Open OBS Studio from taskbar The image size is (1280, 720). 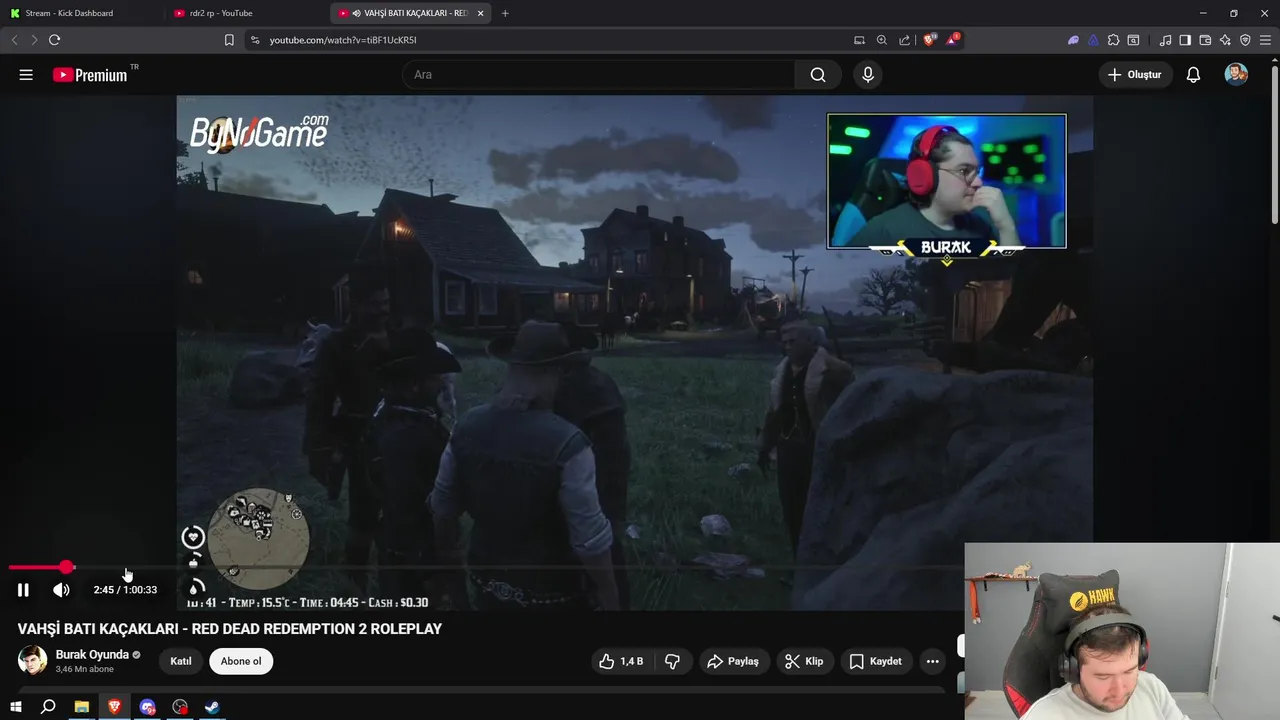[180, 707]
